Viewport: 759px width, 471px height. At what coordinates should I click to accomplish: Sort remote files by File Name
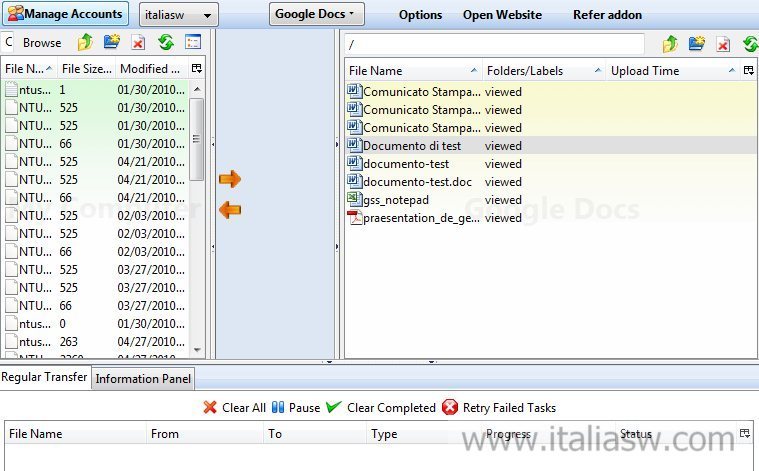pyautogui.click(x=414, y=71)
